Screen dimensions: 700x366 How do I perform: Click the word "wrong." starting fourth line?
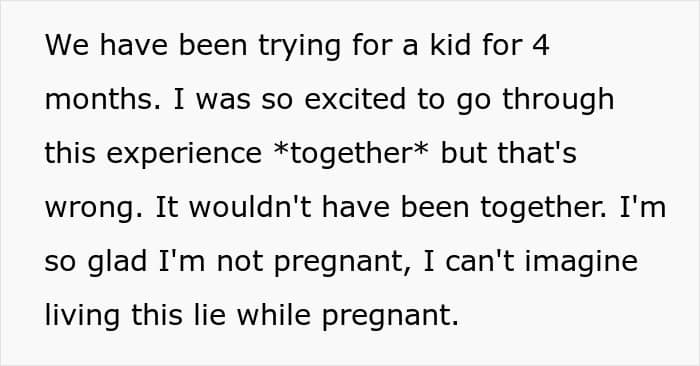coord(94,209)
